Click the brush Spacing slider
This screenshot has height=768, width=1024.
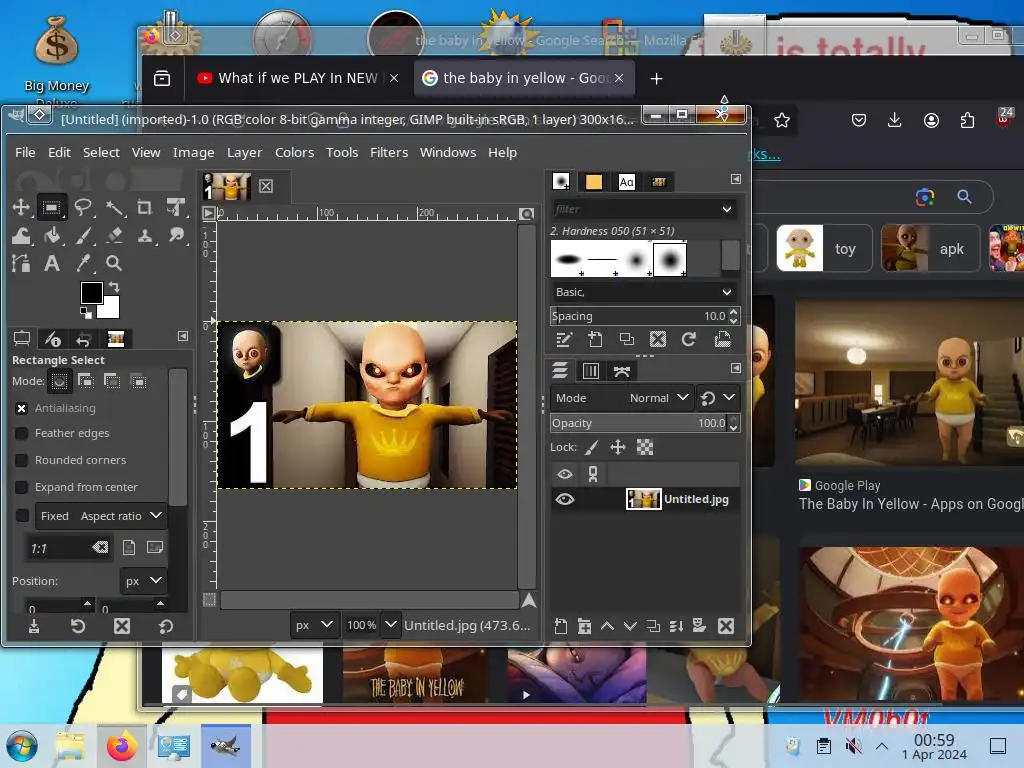point(640,316)
